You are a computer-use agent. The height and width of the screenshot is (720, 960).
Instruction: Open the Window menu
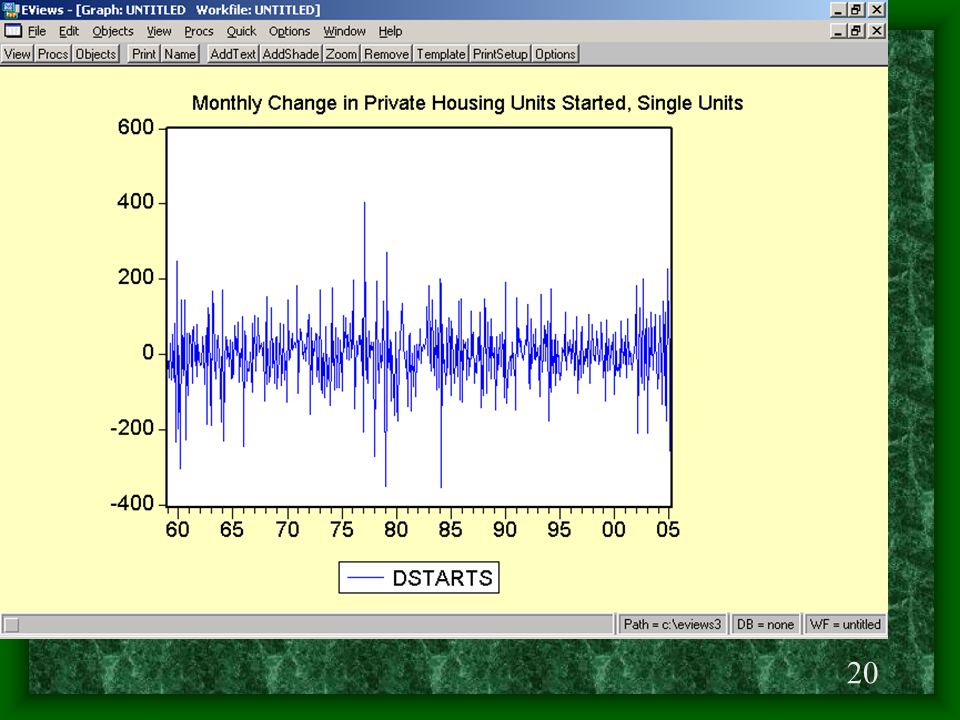(344, 31)
